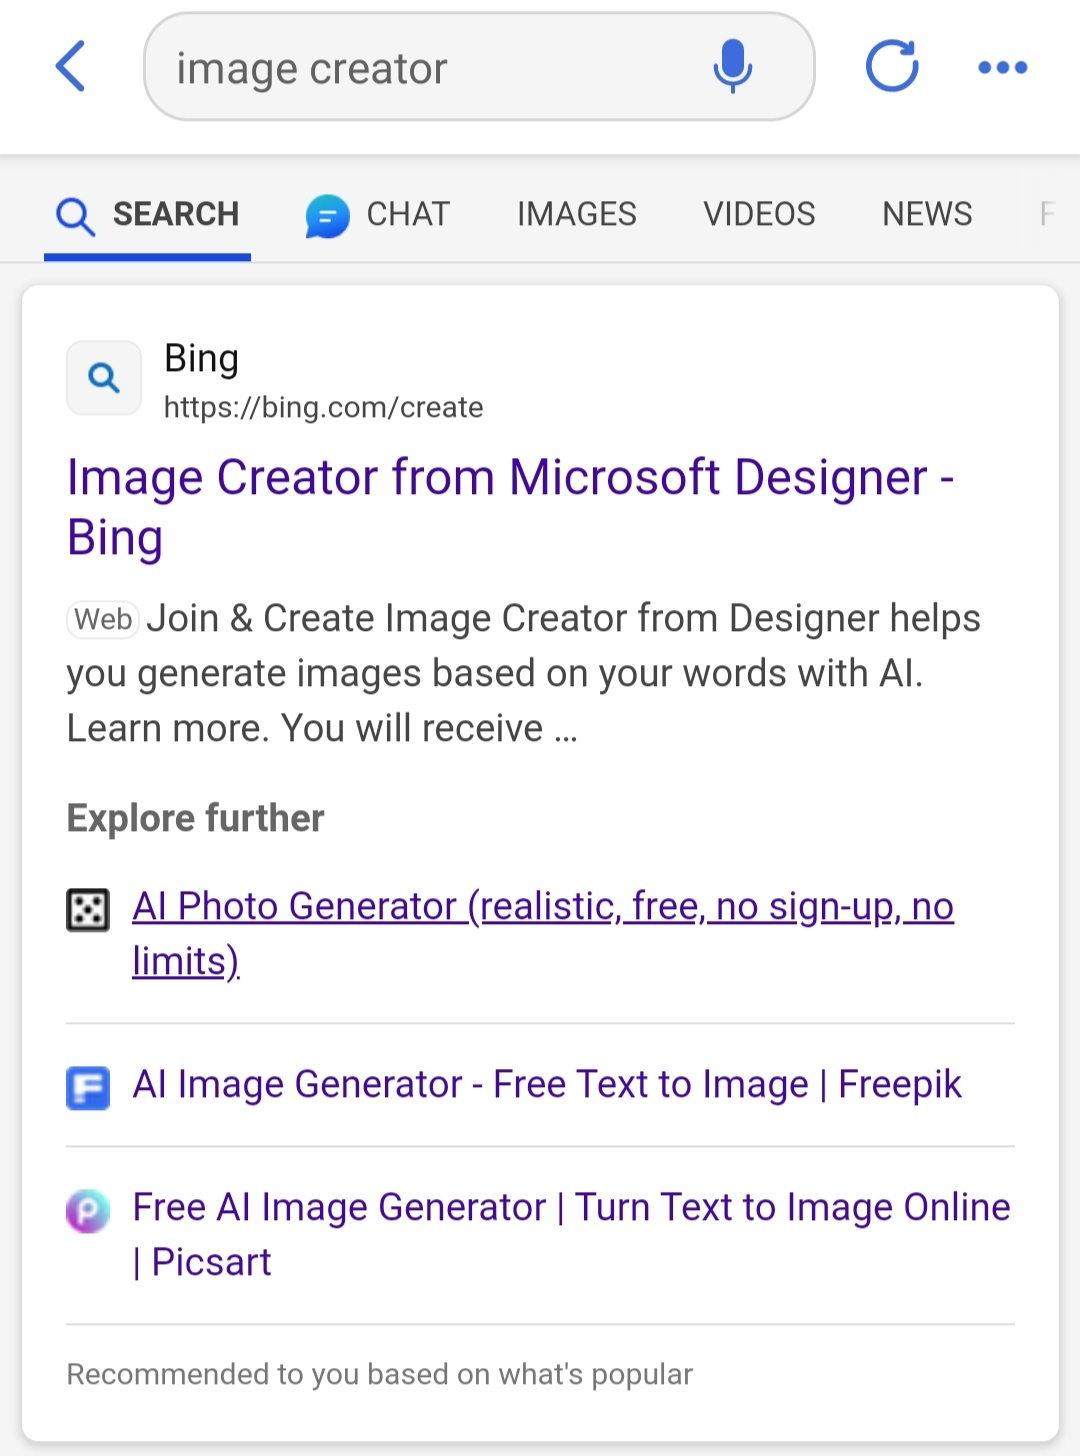Click the Bing site favicon icon
Viewport: 1080px width, 1456px height.
tap(104, 378)
